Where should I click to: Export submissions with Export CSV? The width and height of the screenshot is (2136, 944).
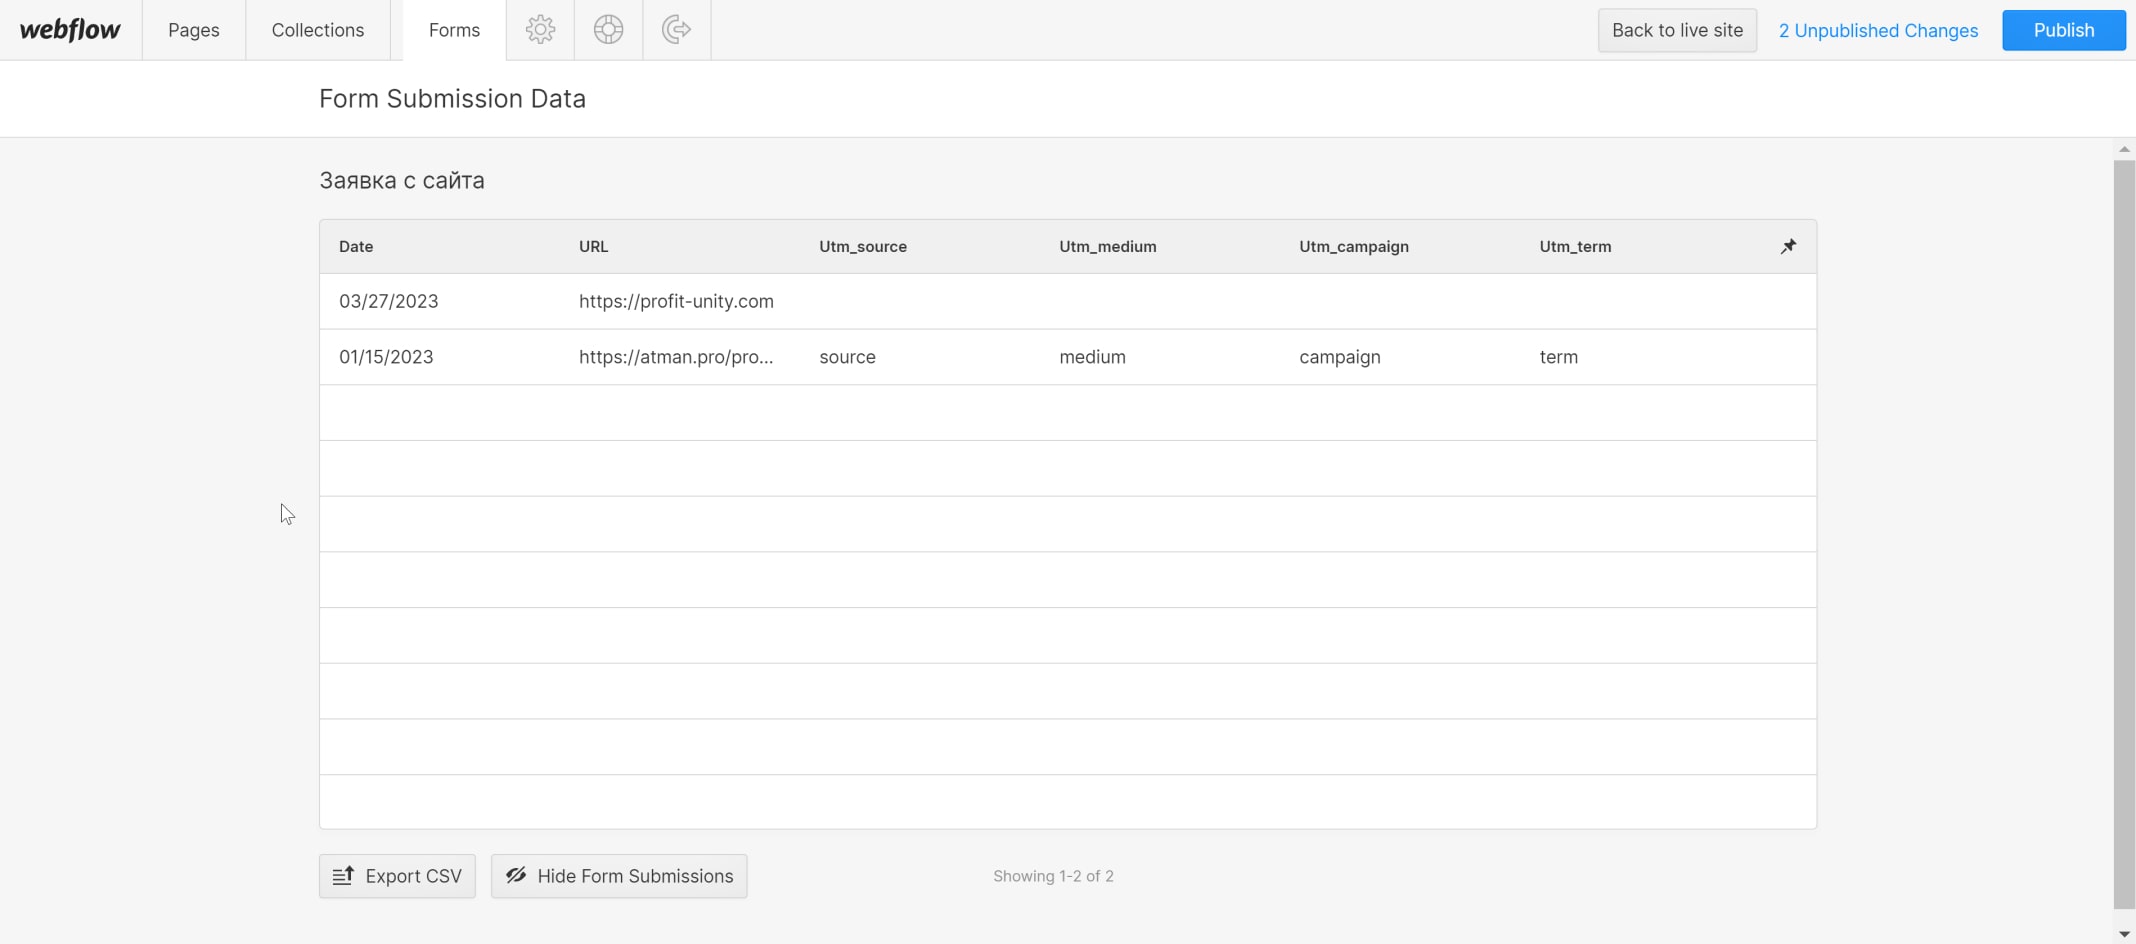point(397,876)
